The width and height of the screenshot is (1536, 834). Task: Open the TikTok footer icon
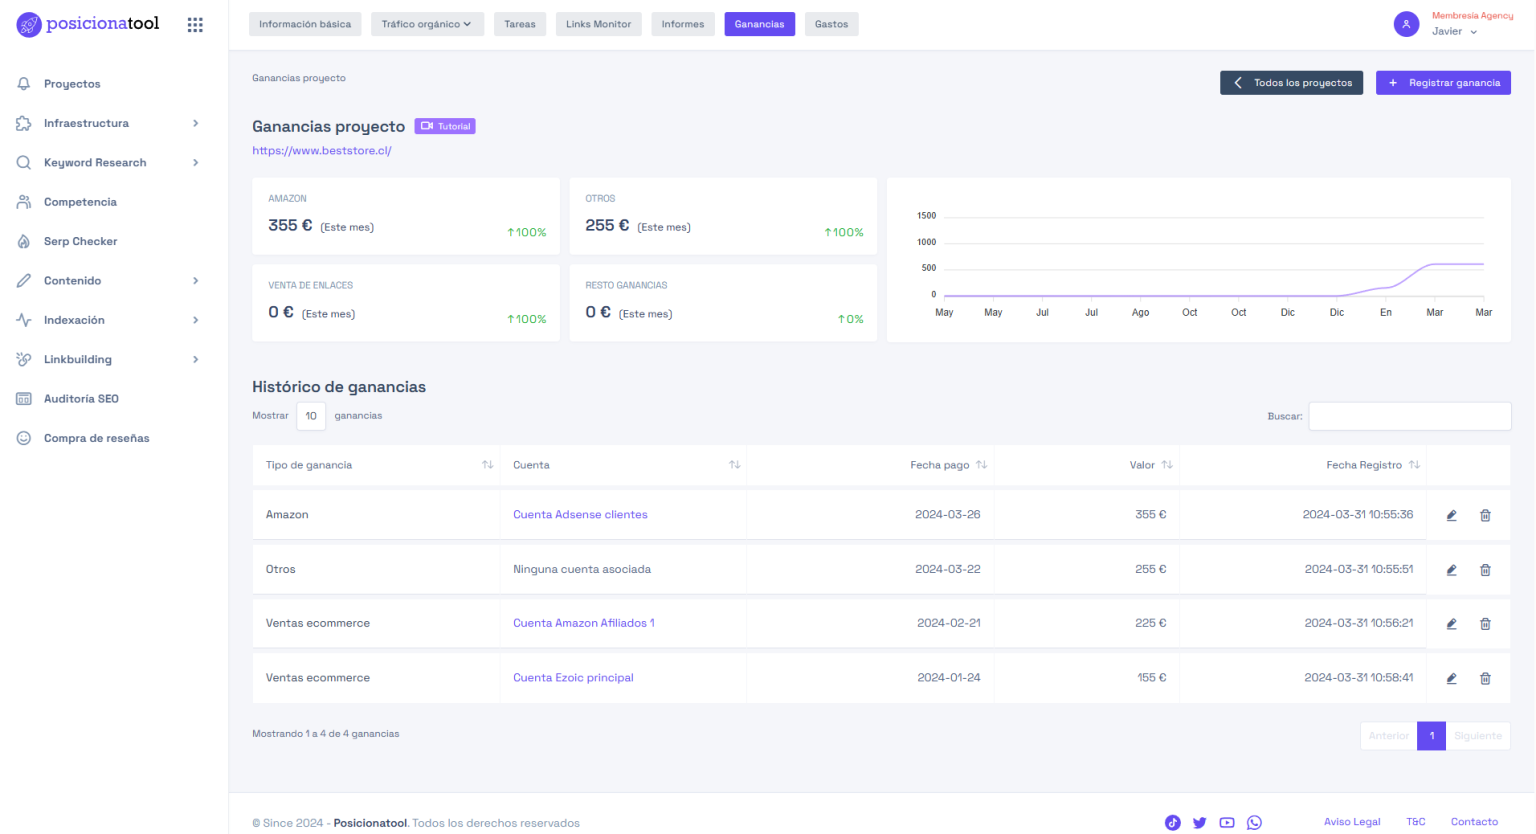(x=1173, y=823)
